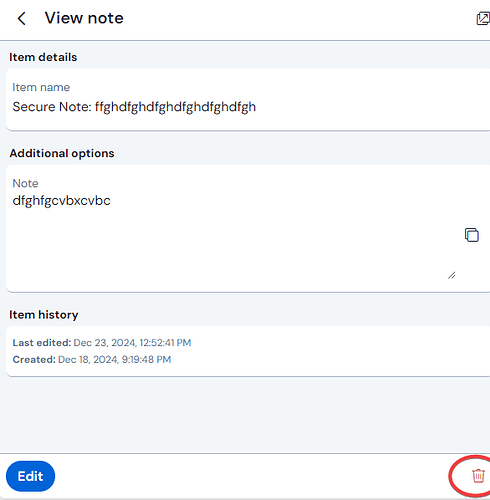Click the Note field label

click(x=25, y=183)
